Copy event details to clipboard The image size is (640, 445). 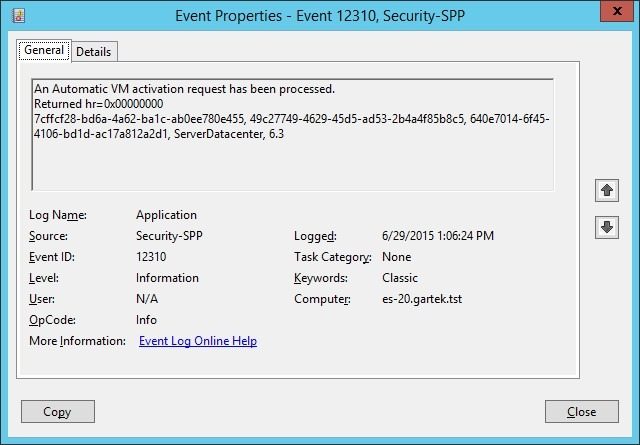tap(58, 412)
